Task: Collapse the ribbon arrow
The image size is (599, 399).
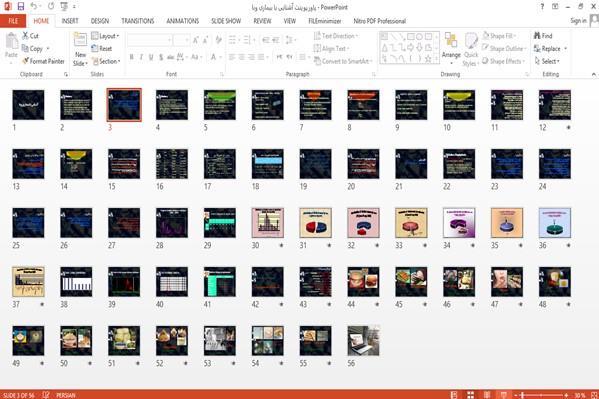Action: tap(594, 74)
